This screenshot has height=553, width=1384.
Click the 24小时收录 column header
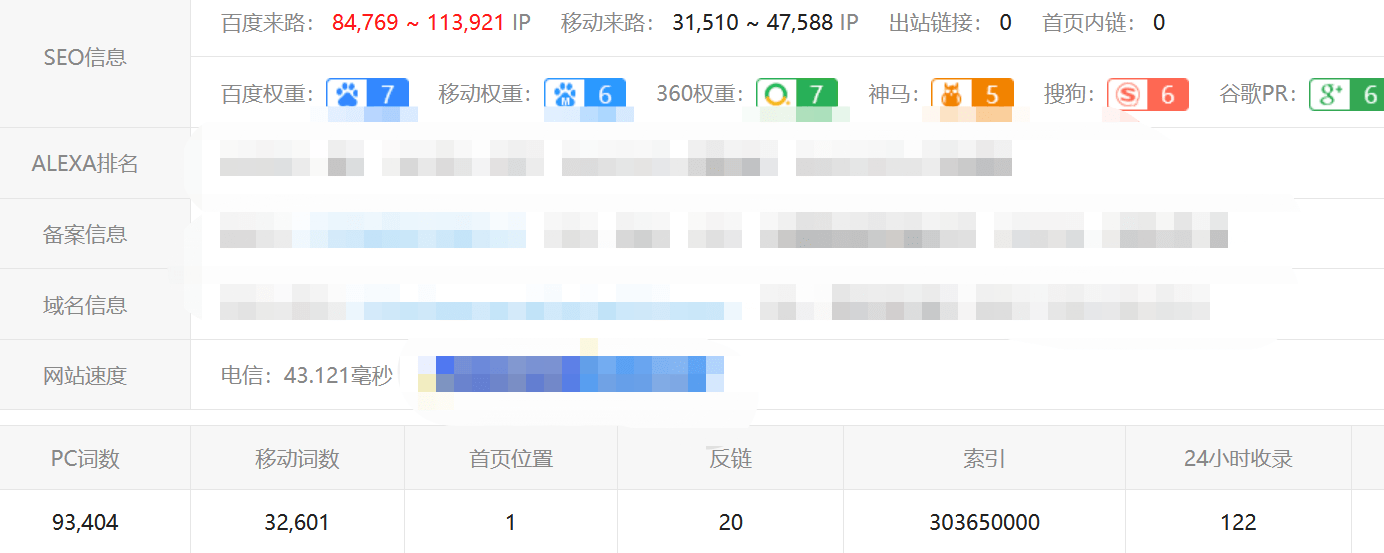[1238, 459]
